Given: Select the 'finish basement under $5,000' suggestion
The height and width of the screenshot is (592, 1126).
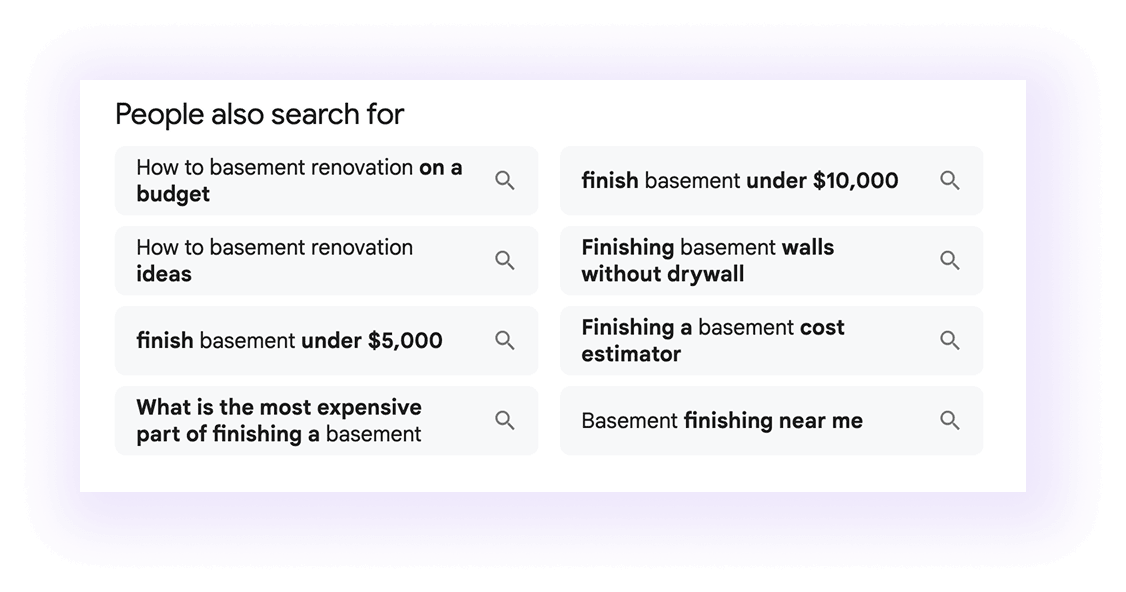Looking at the screenshot, I should tap(290, 340).
